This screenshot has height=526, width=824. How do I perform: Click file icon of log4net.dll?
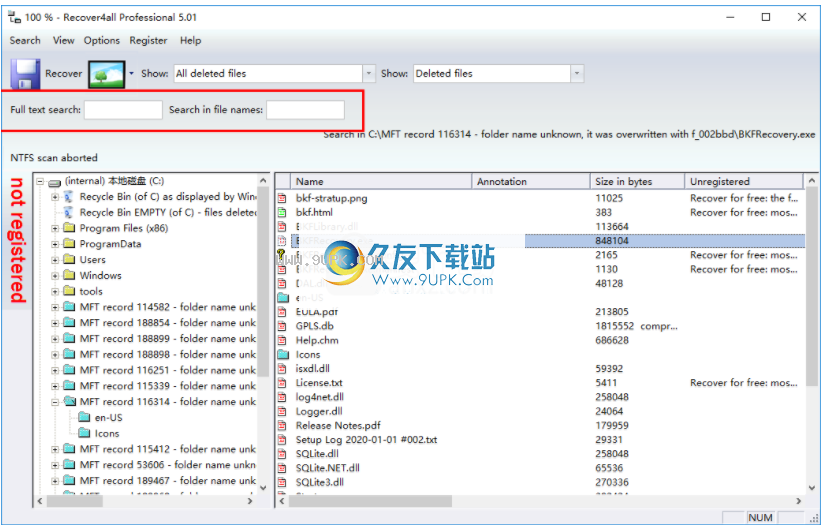282,397
